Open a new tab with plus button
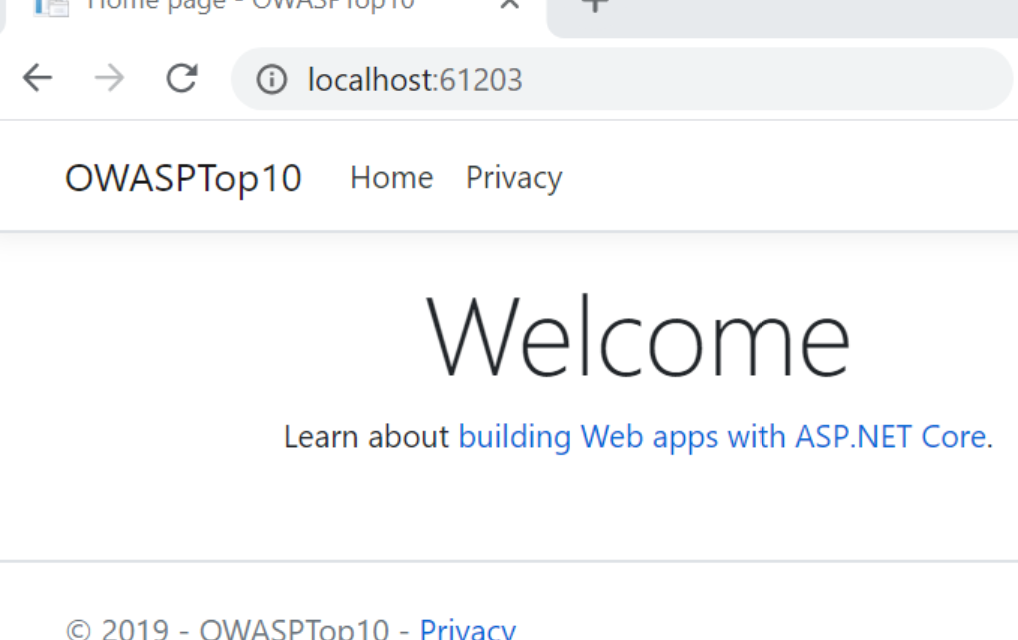The image size is (1018, 640). click(595, 5)
